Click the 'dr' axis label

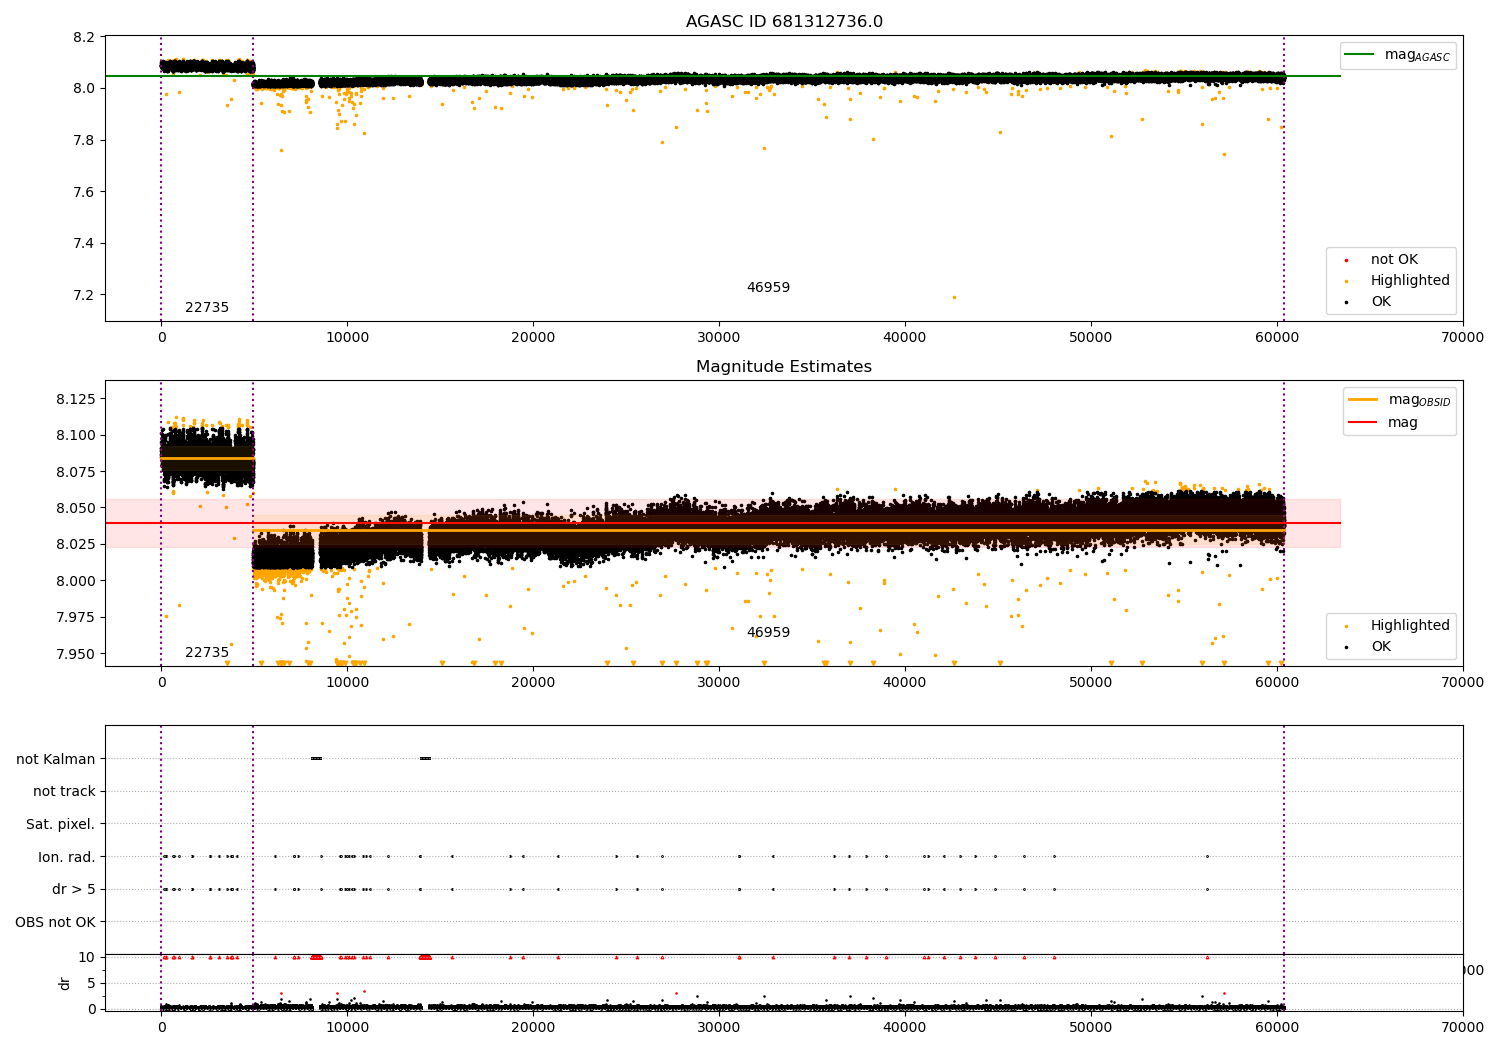65,983
